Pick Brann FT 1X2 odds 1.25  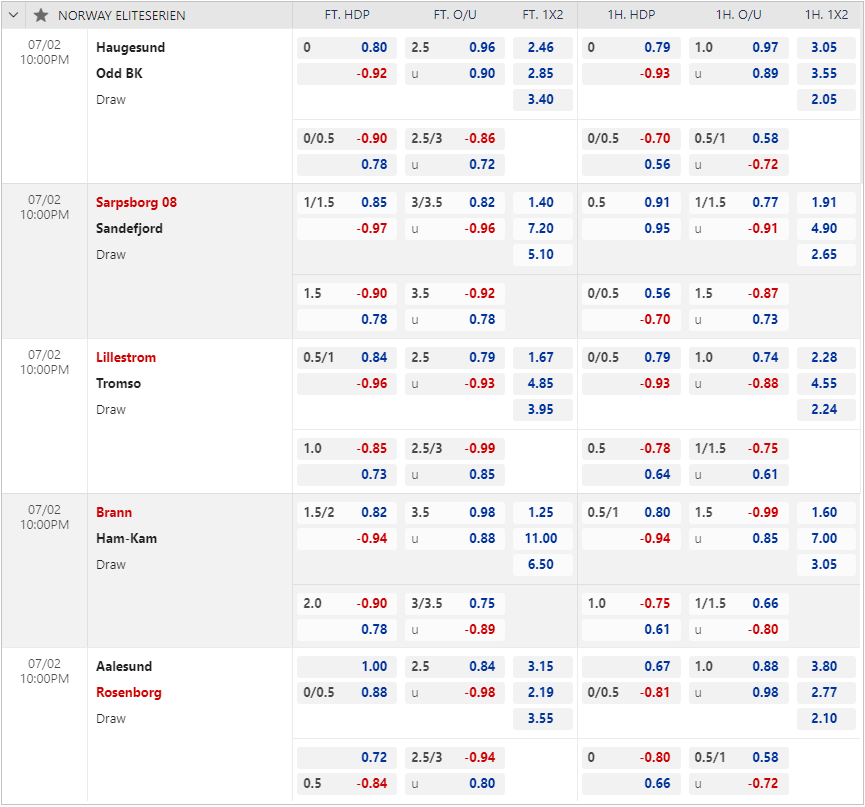click(542, 512)
